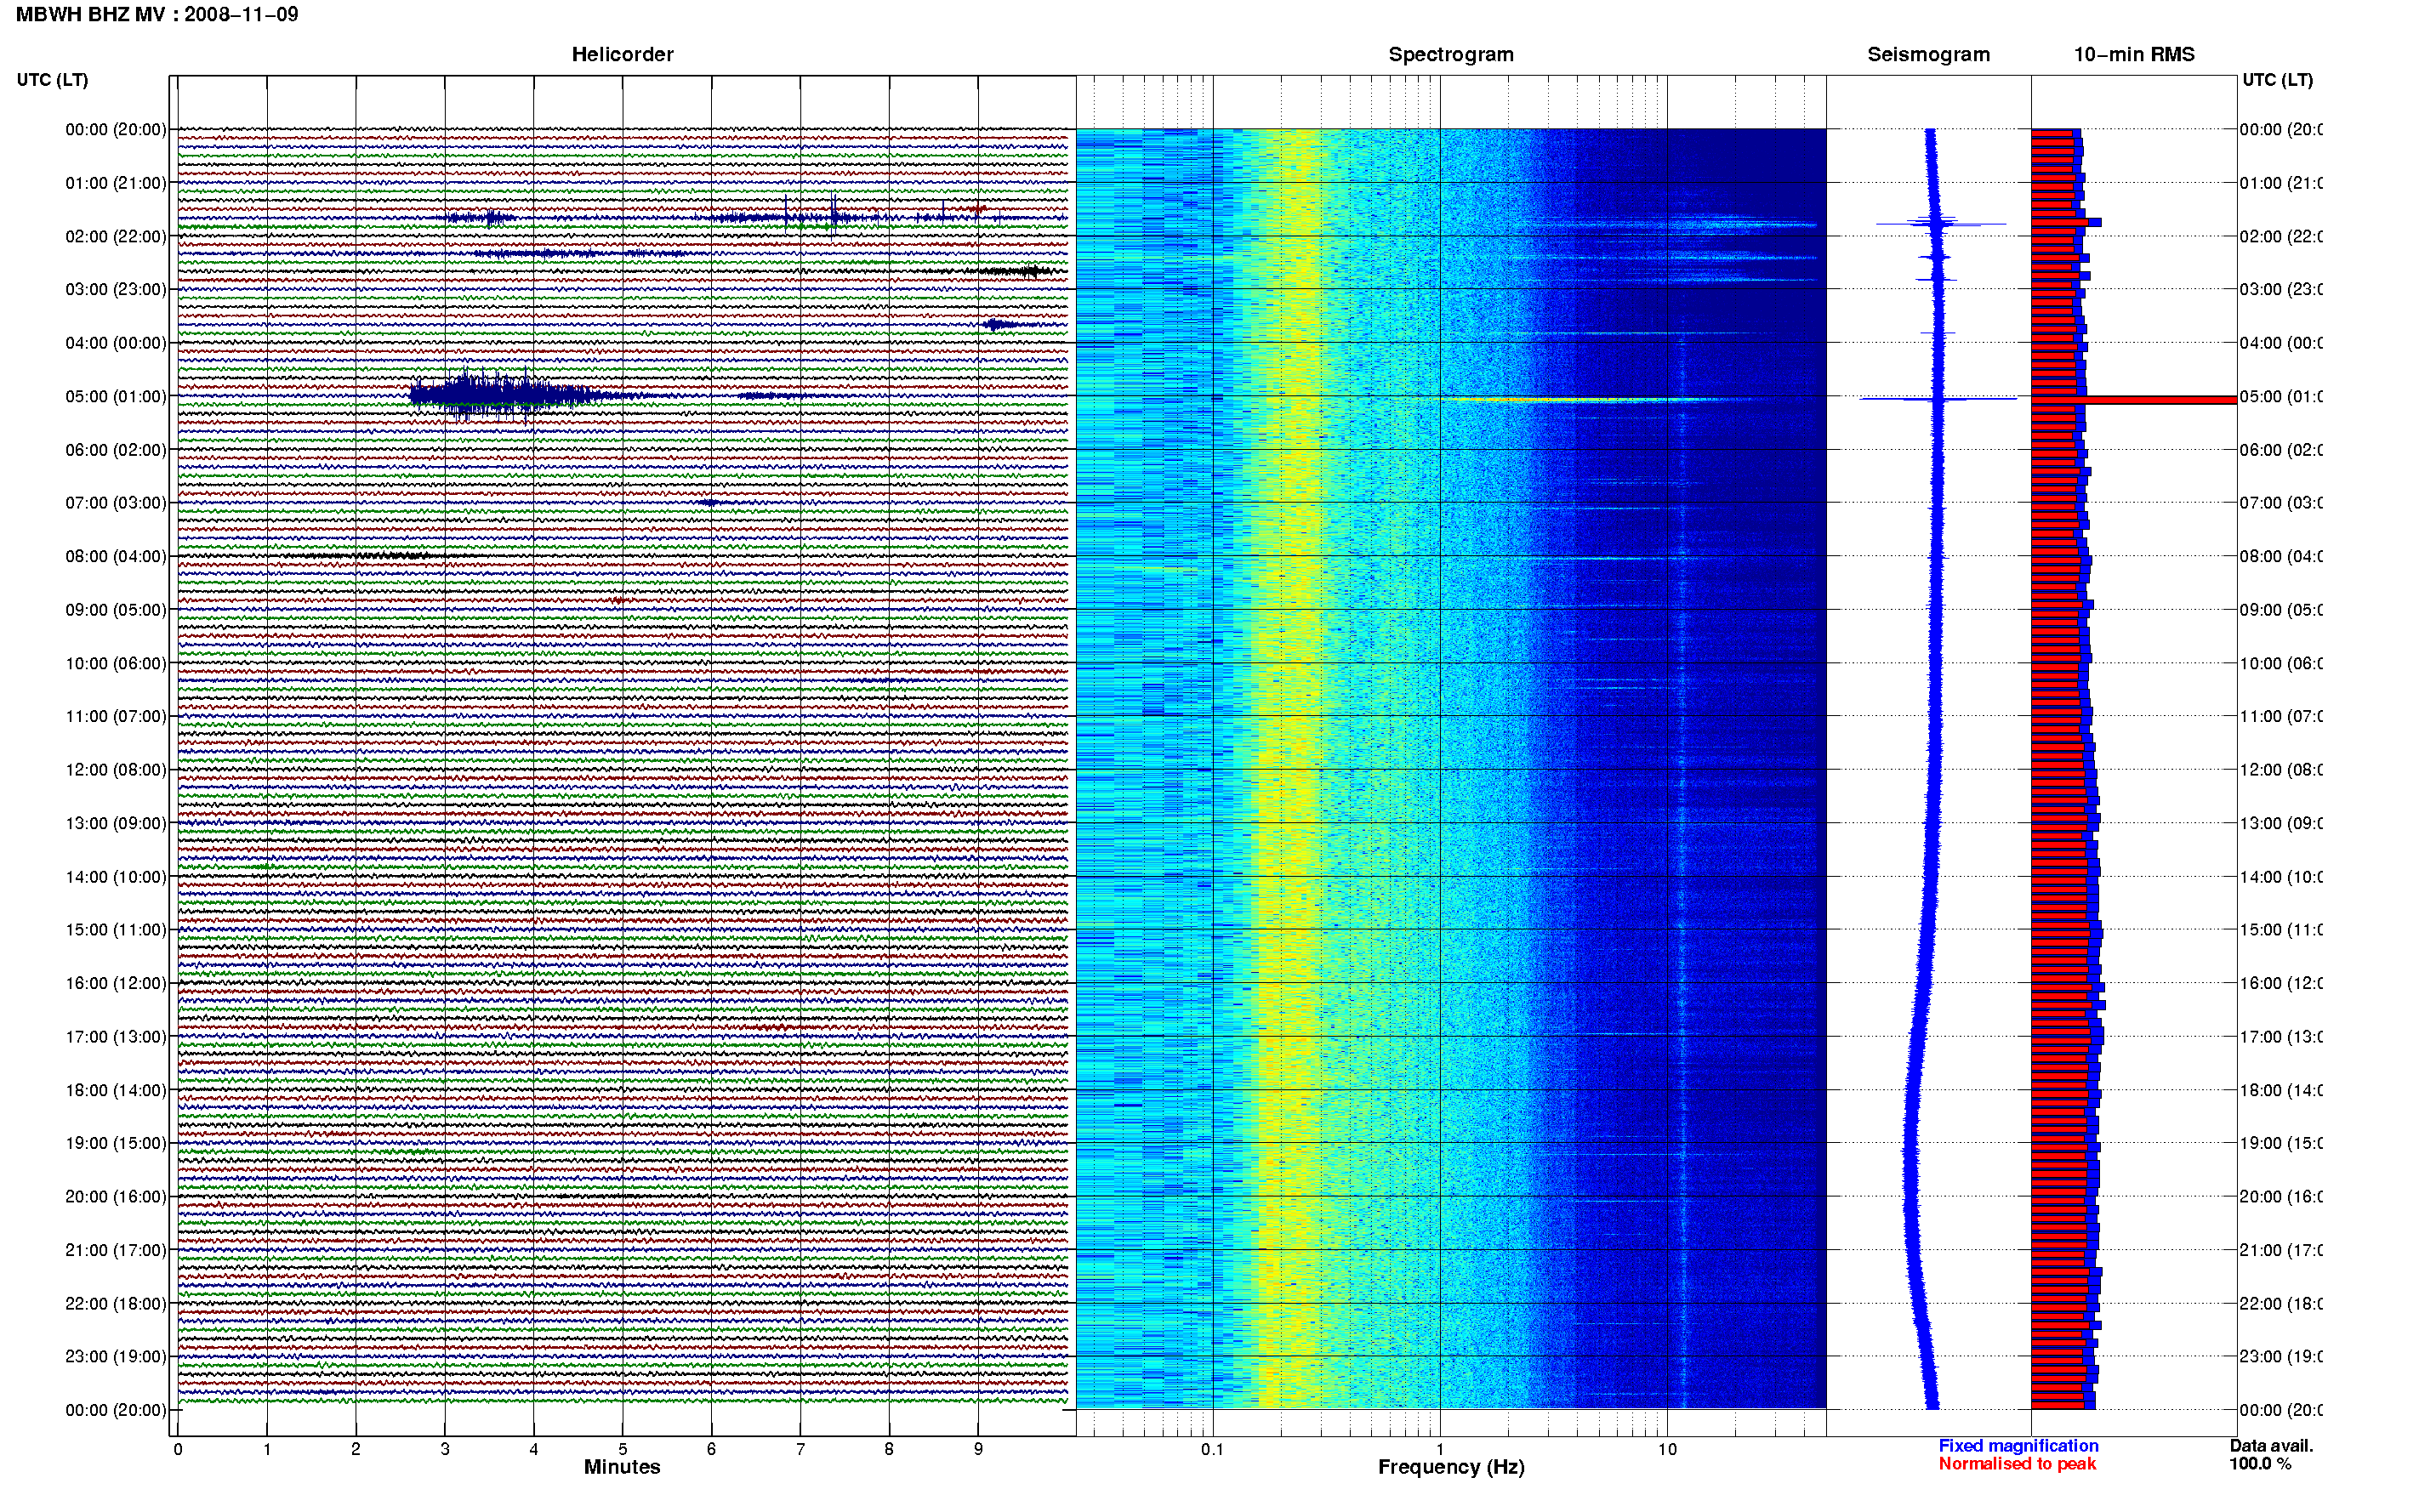The image size is (2419, 1512).
Task: Click the left 03:00 (23:00) time label
Action: [x=116, y=289]
